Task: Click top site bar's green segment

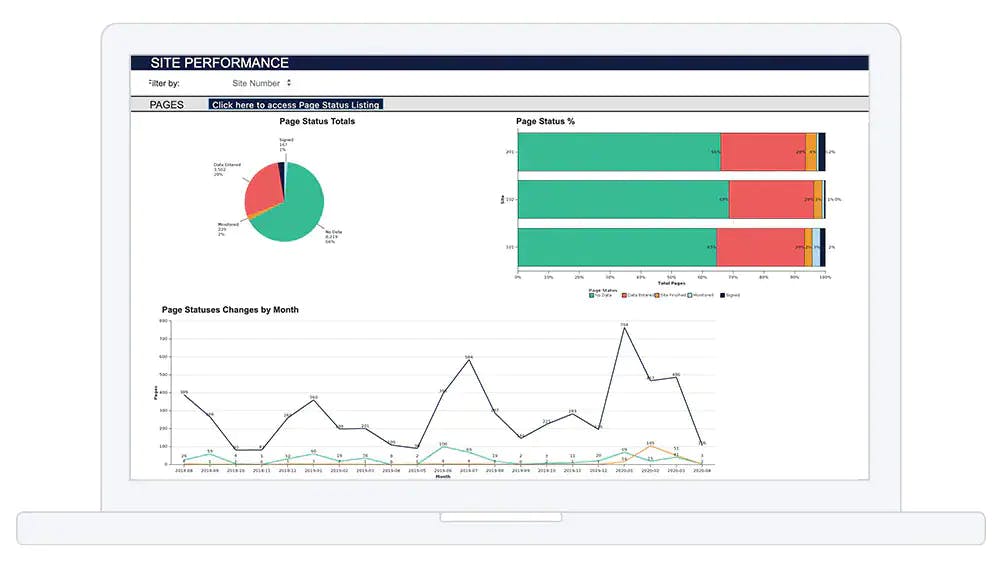Action: [619, 152]
